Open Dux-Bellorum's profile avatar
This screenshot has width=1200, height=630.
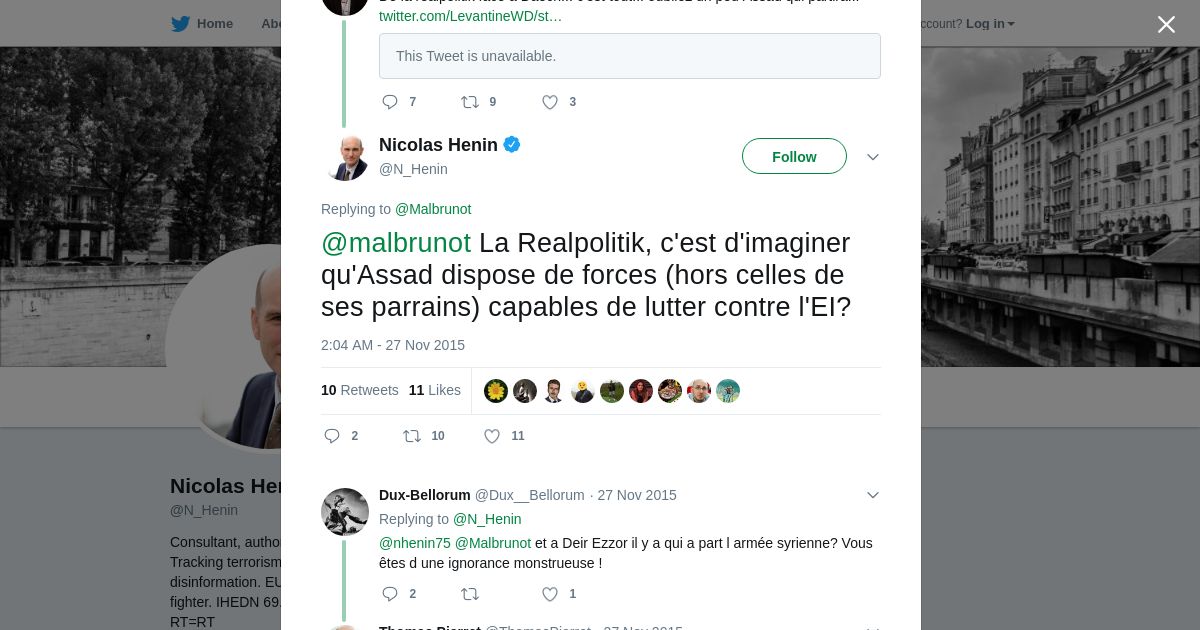click(345, 512)
